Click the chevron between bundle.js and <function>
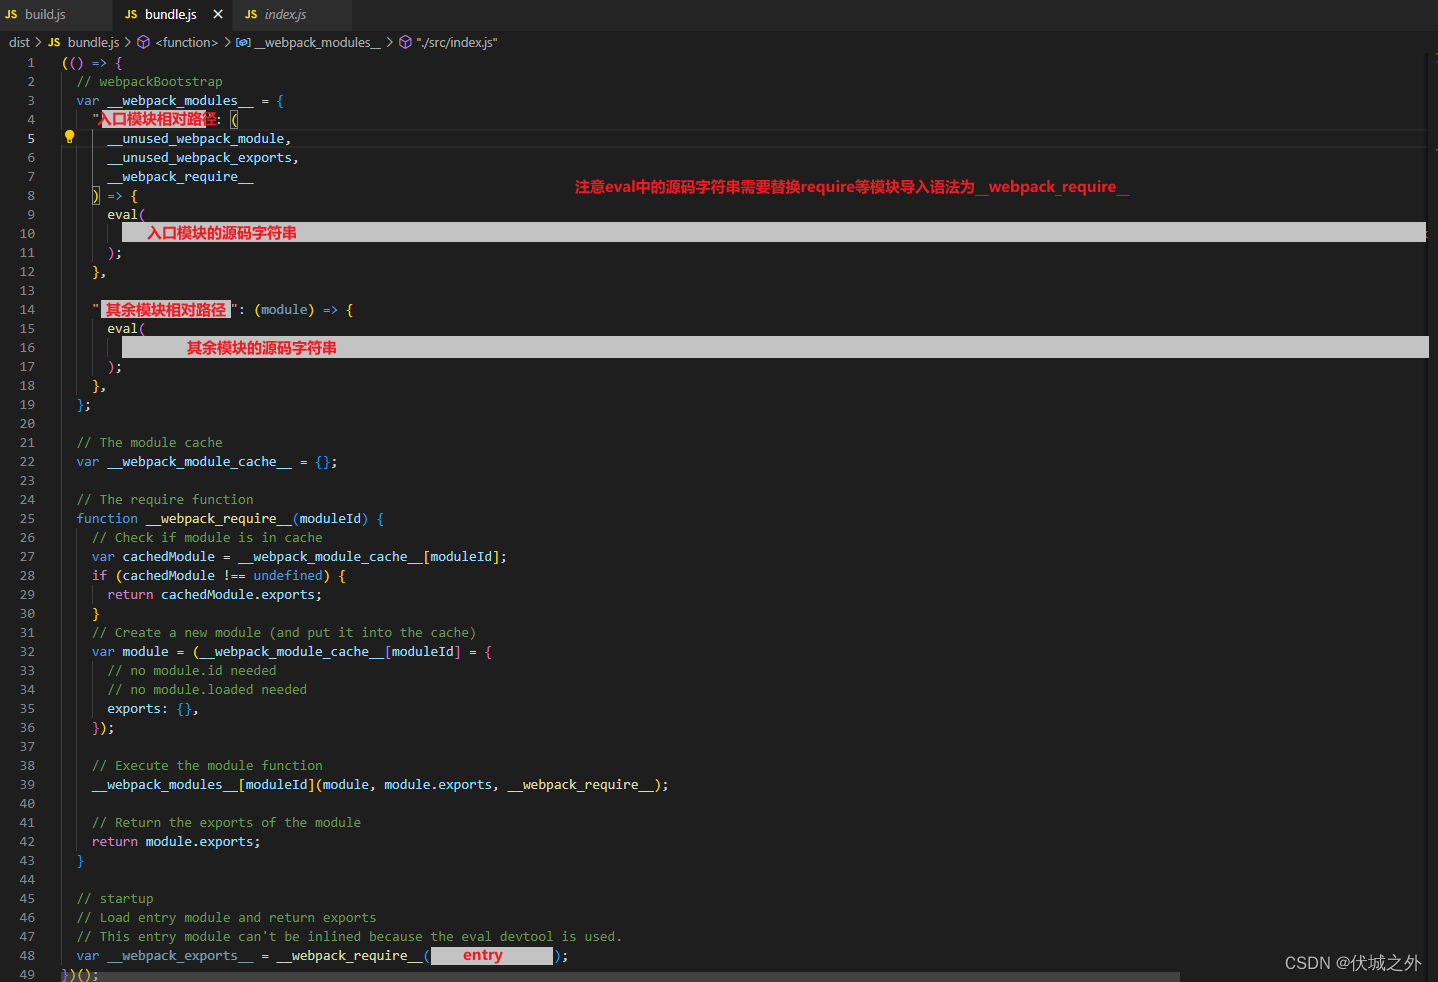The height and width of the screenshot is (982, 1438). point(128,42)
